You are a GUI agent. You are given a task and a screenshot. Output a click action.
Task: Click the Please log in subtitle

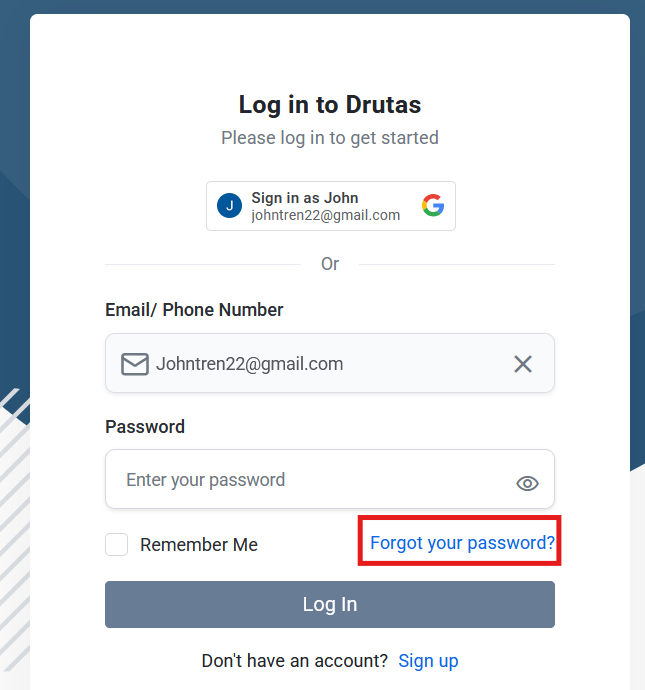(x=330, y=138)
